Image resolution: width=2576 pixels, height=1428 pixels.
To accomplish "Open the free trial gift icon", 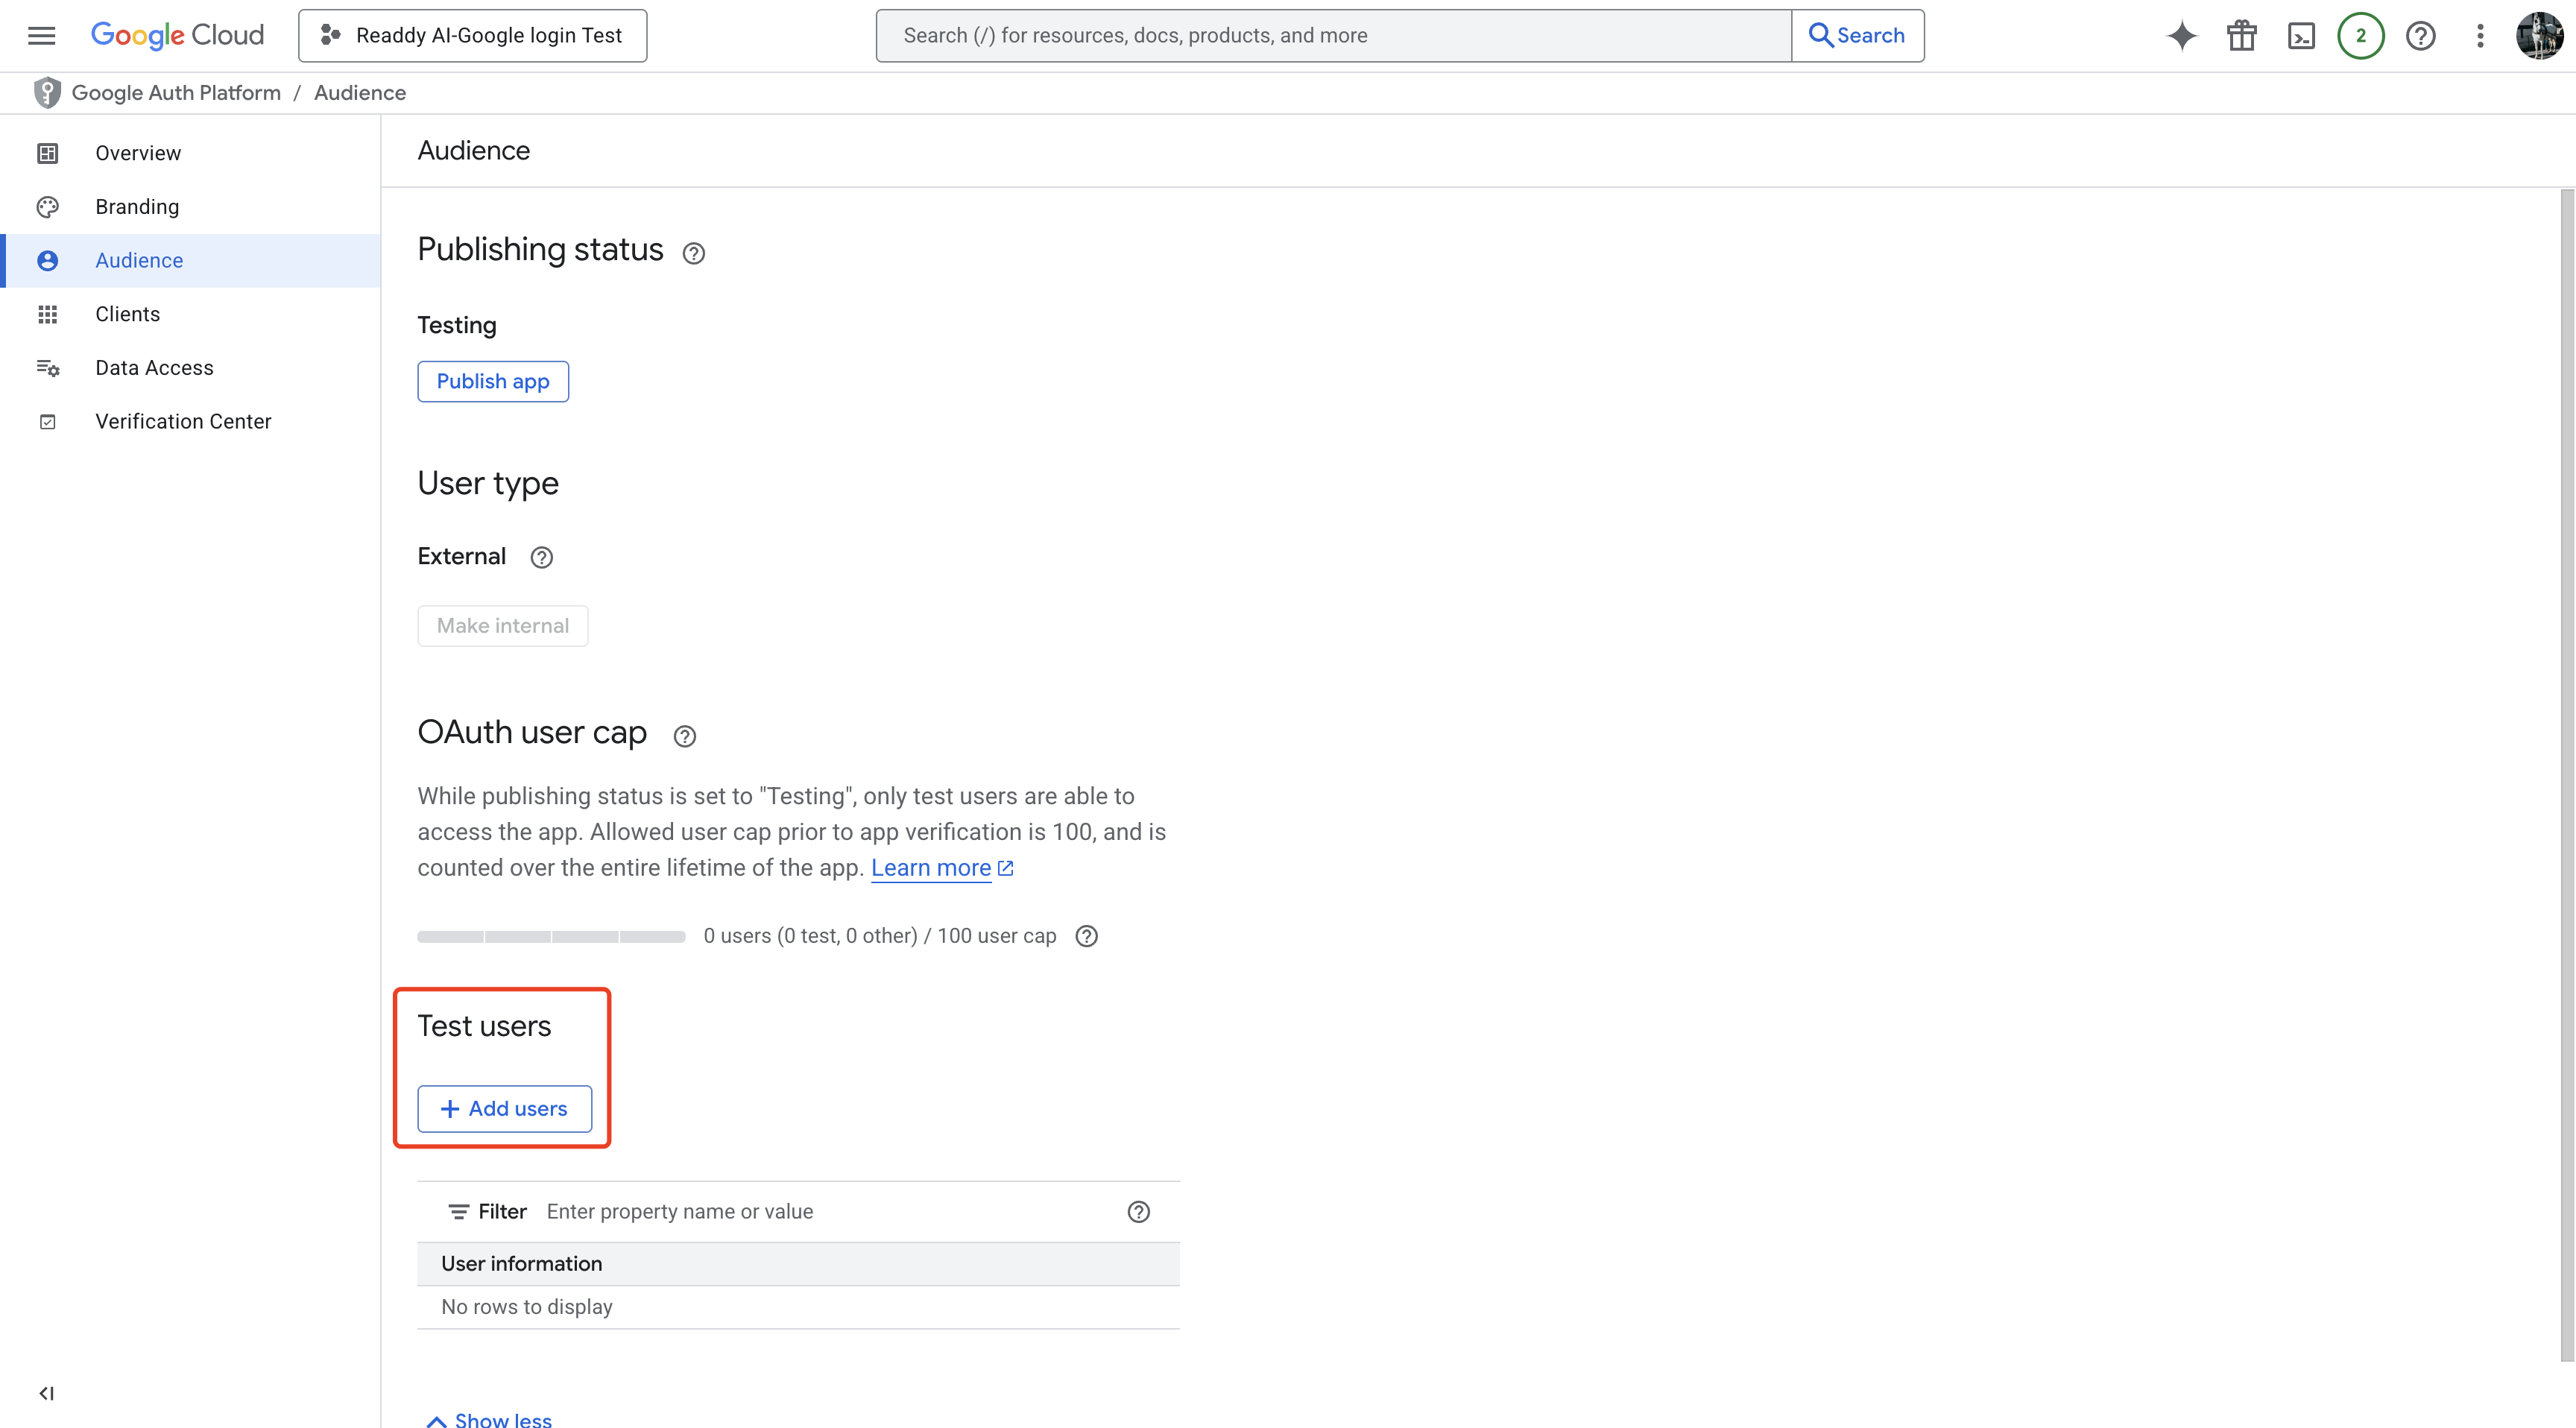I will [x=2241, y=36].
